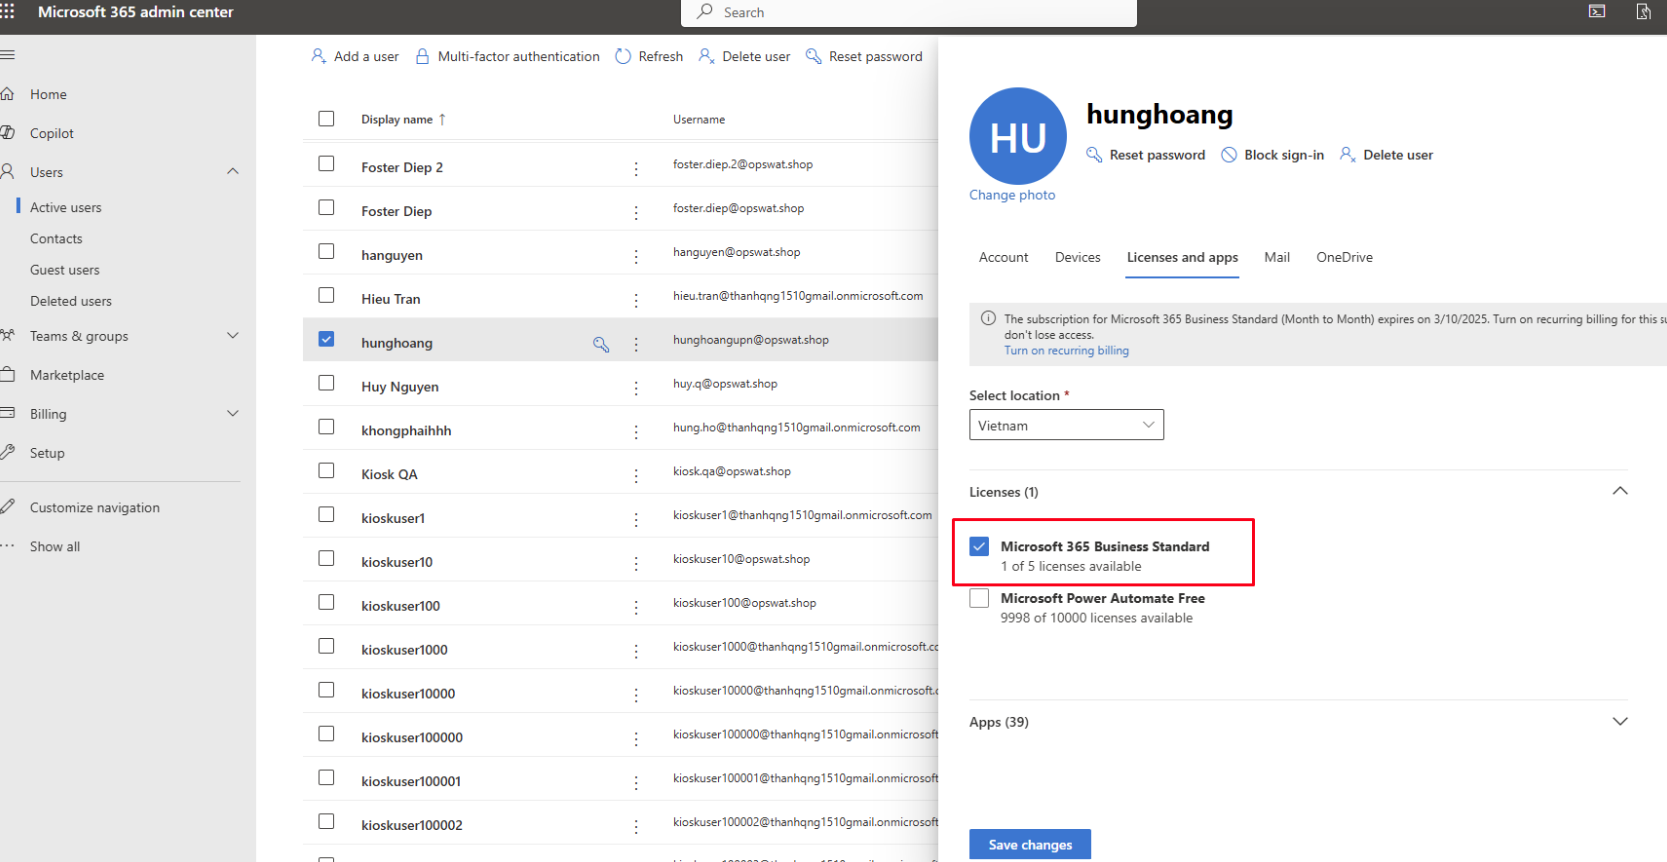Viewport: 1667px width, 862px height.
Task: Refresh the users list
Action: (x=649, y=56)
